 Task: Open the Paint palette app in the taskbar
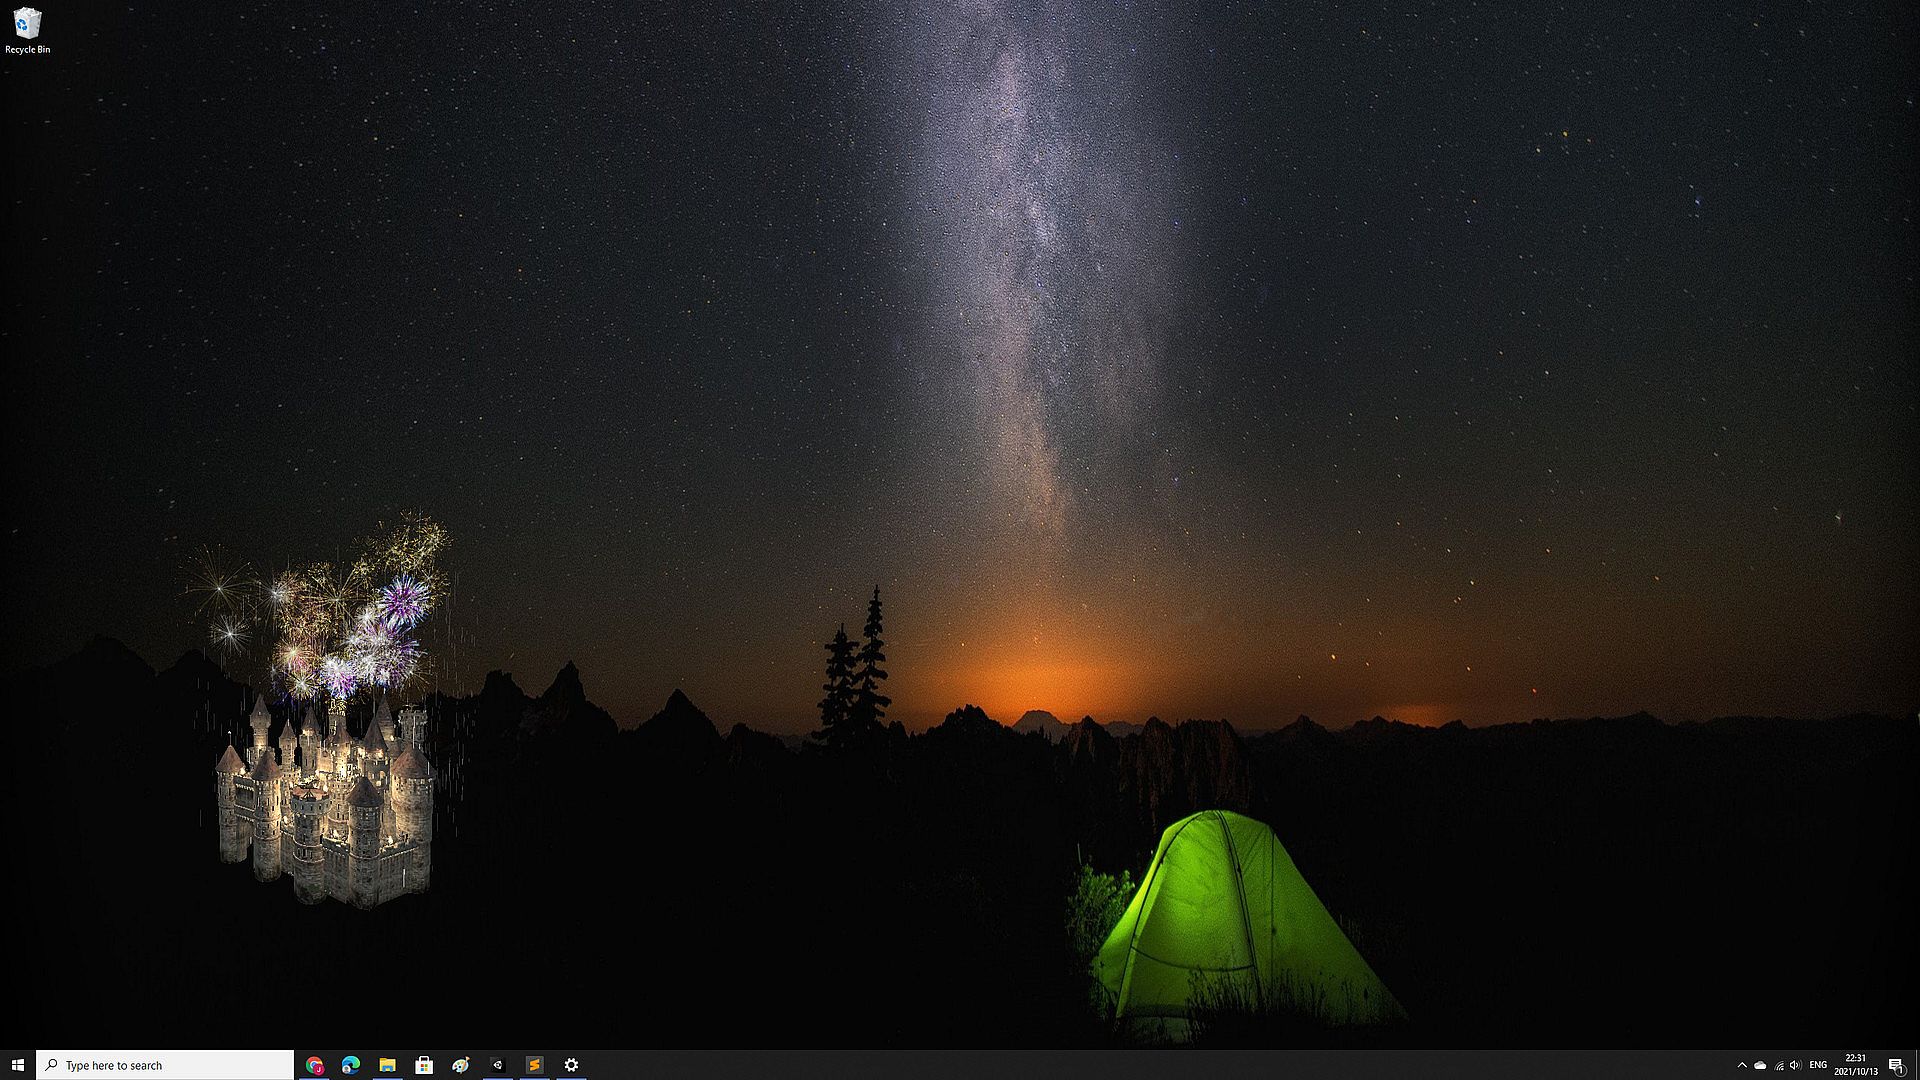460,1065
